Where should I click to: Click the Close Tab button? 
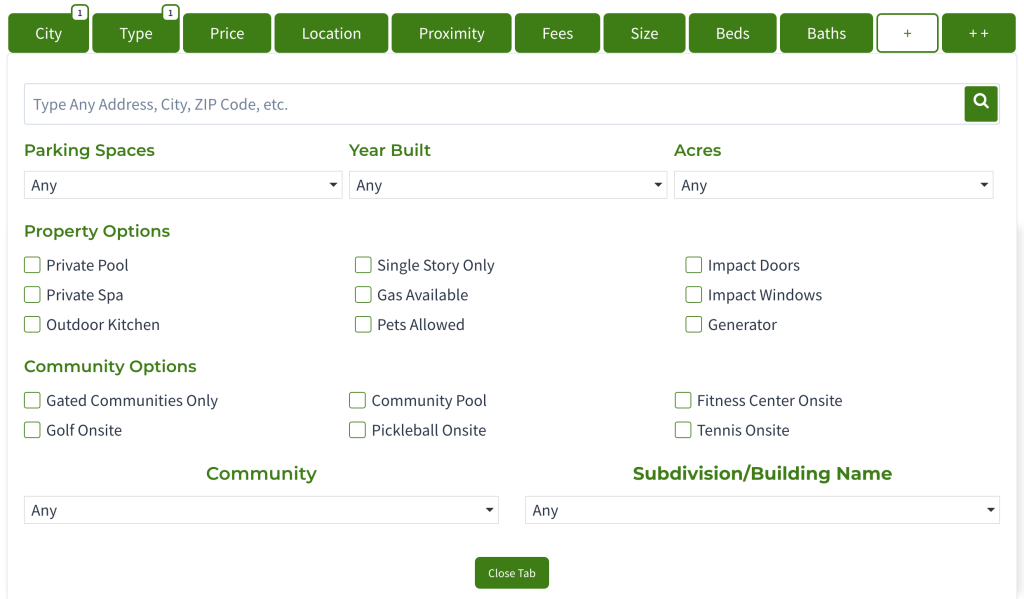tap(511, 573)
